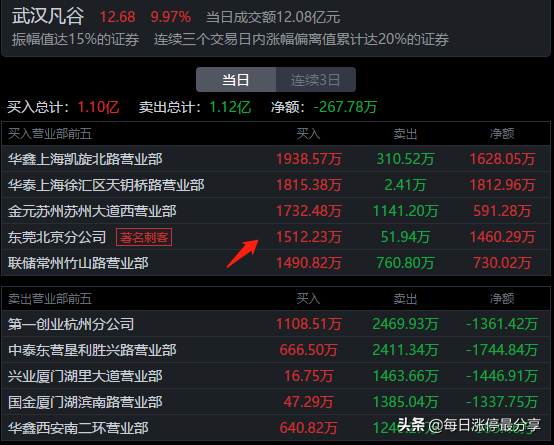
Task: Click the 2469.93万 sell amount
Action: [x=405, y=324]
